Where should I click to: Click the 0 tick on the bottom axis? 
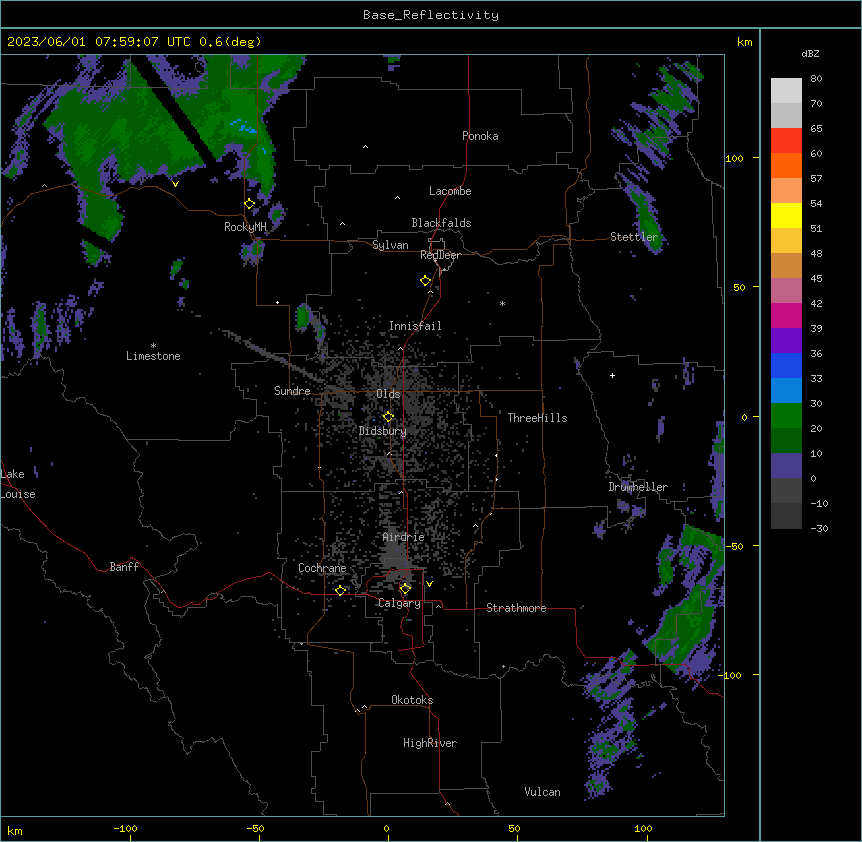click(x=386, y=829)
